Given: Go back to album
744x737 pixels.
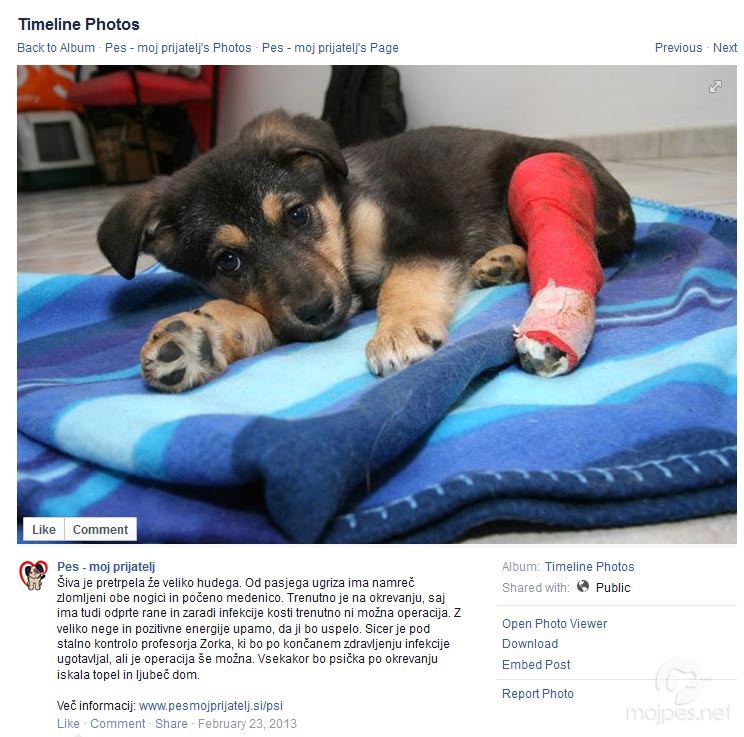Looking at the screenshot, I should click(56, 48).
